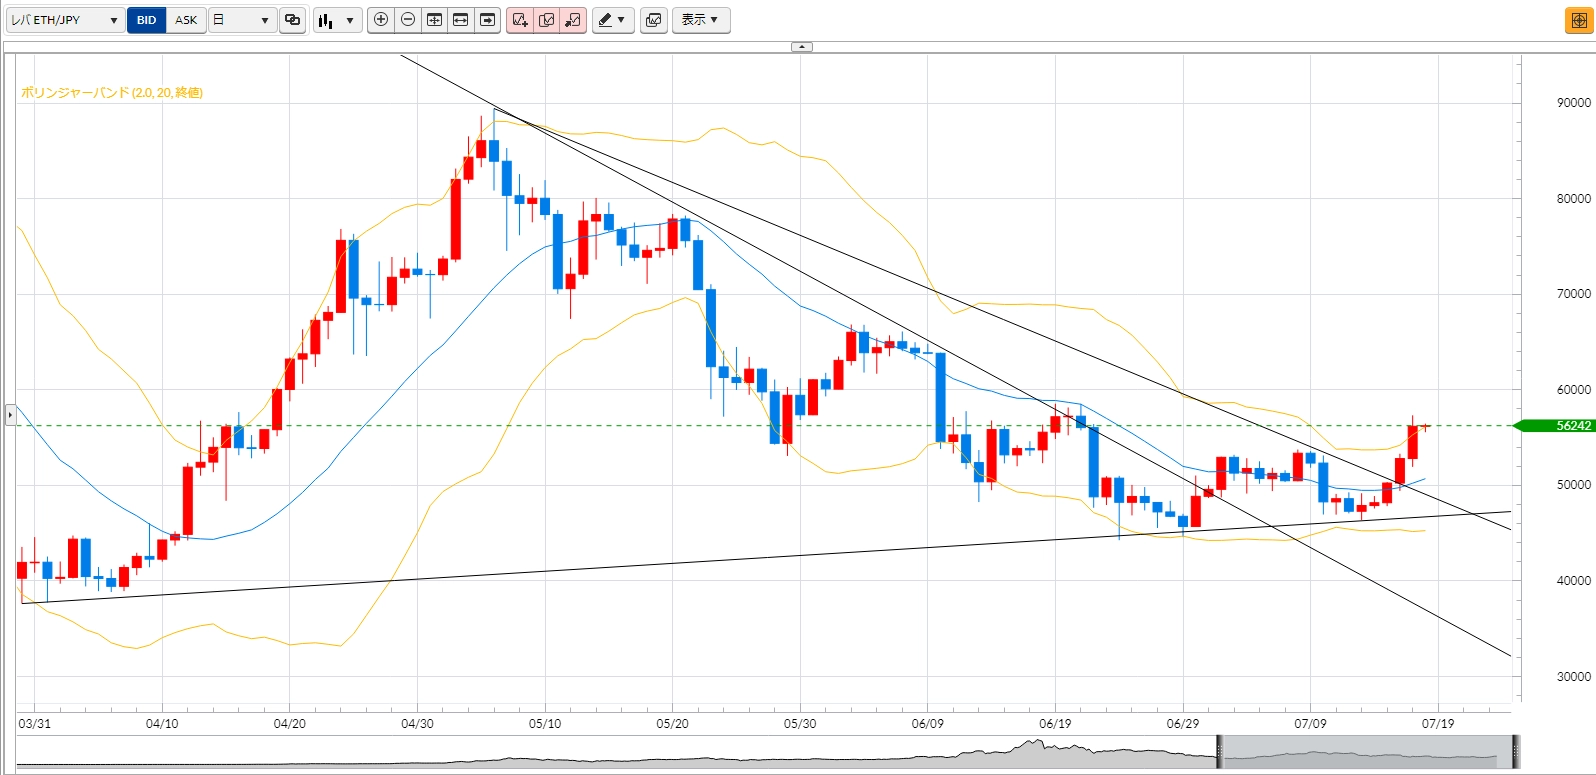Open the 日 timeframe dropdown
The width and height of the screenshot is (1596, 775).
coord(242,20)
